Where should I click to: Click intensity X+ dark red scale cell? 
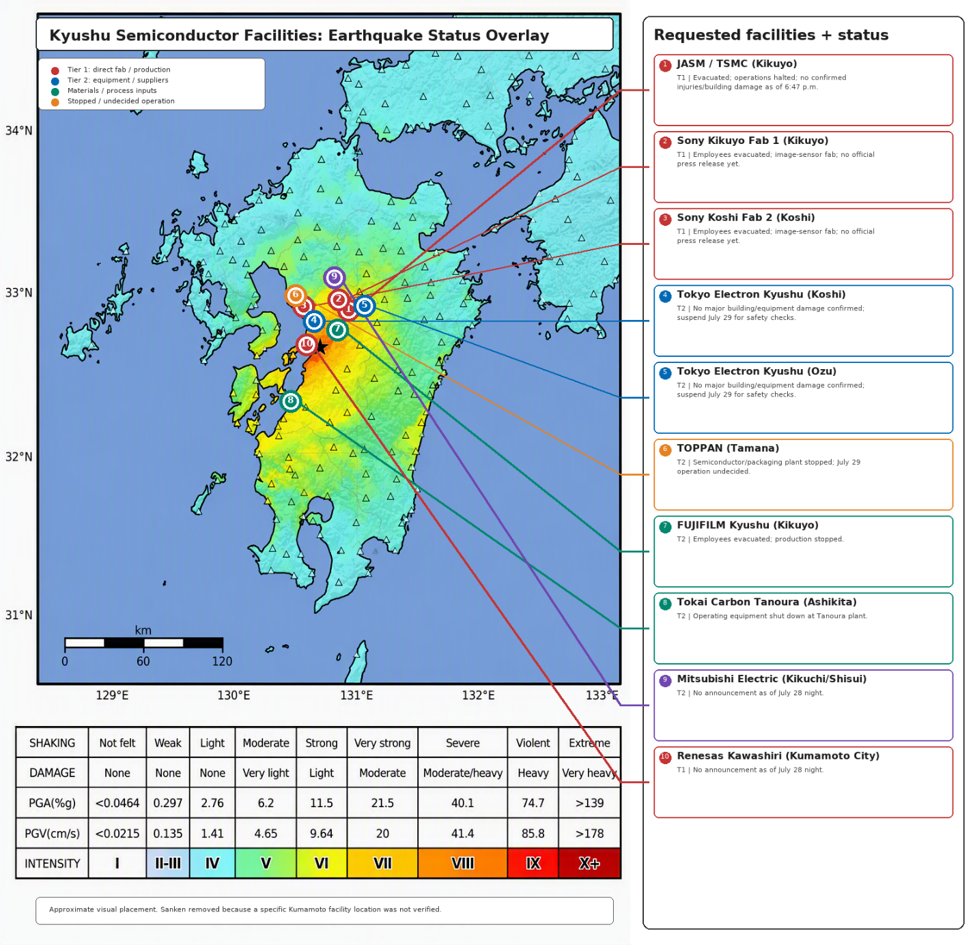589,863
